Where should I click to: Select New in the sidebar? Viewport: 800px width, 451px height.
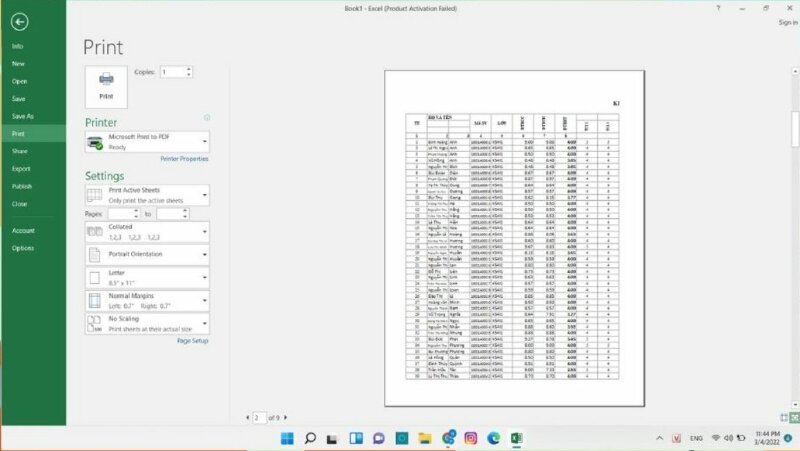pyautogui.click(x=18, y=64)
